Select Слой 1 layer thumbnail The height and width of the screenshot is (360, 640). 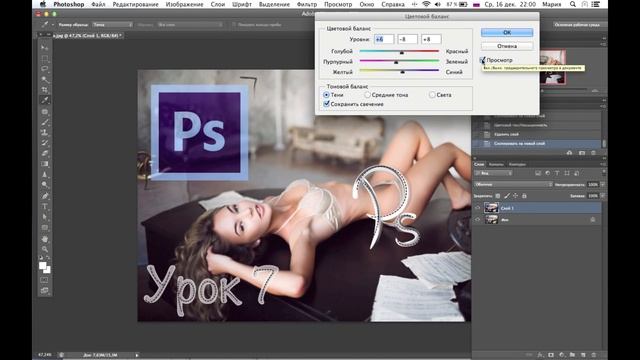[x=491, y=208]
